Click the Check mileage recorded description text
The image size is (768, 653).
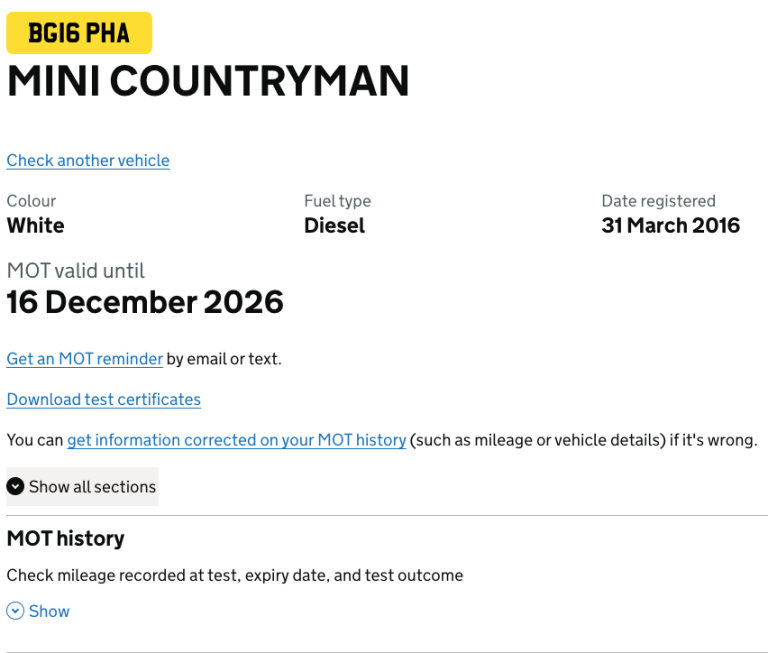(235, 575)
